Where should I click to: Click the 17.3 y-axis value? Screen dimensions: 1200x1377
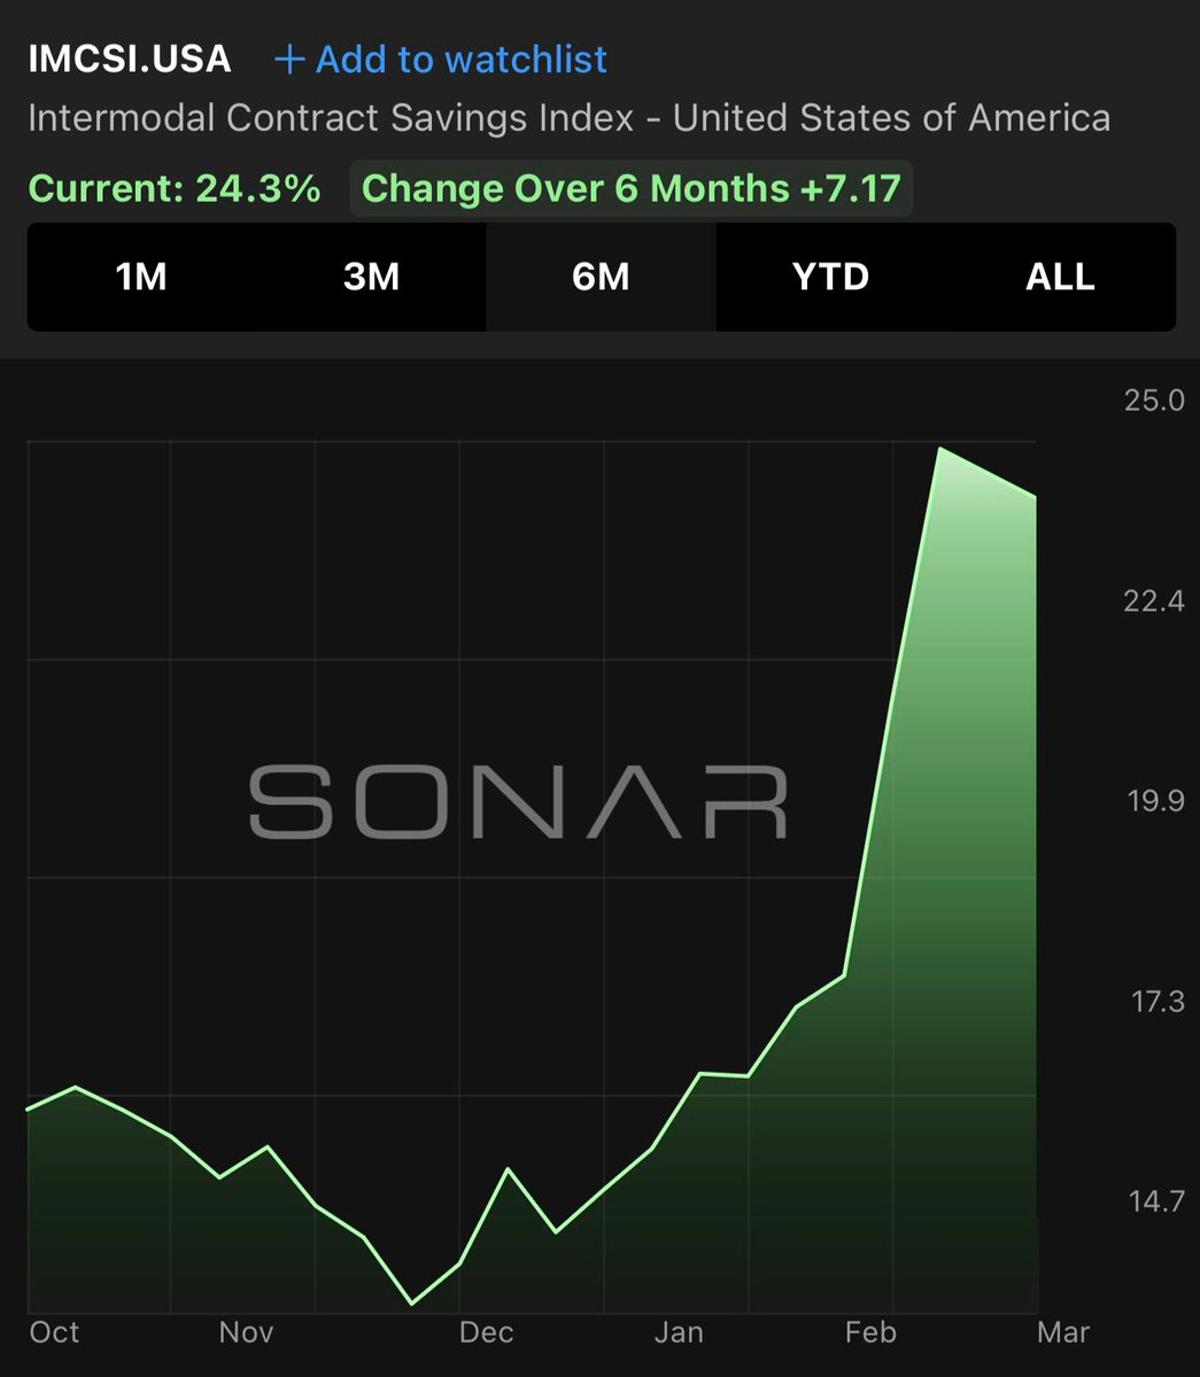click(x=1157, y=1001)
